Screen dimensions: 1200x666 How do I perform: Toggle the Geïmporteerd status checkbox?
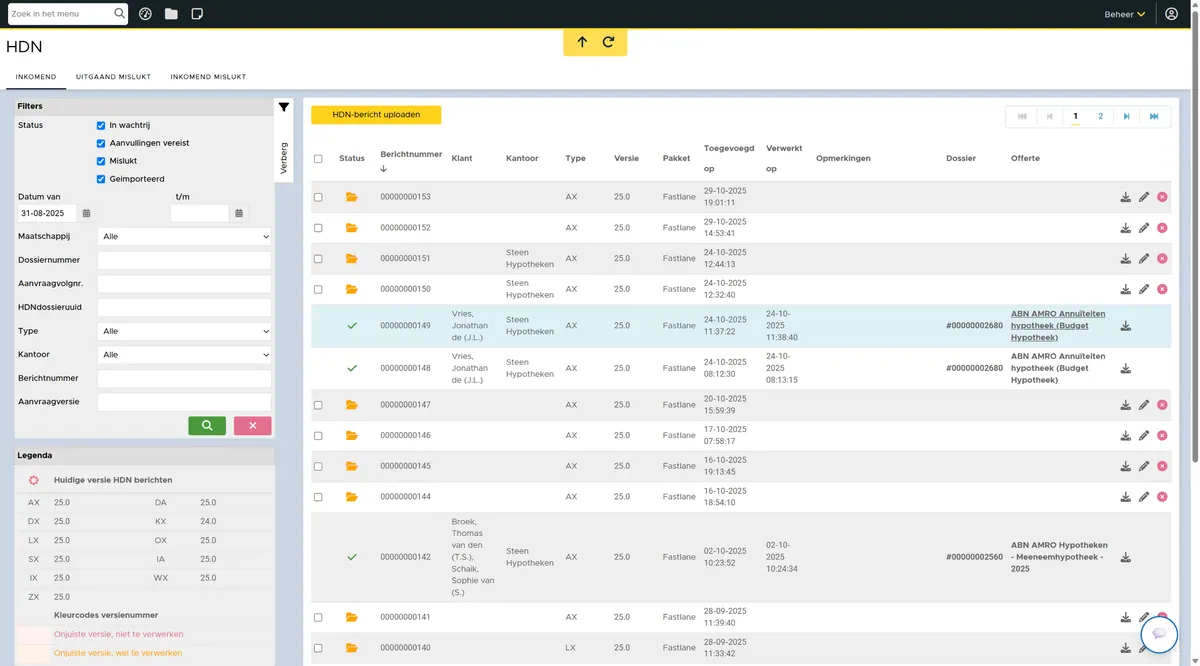(x=101, y=179)
